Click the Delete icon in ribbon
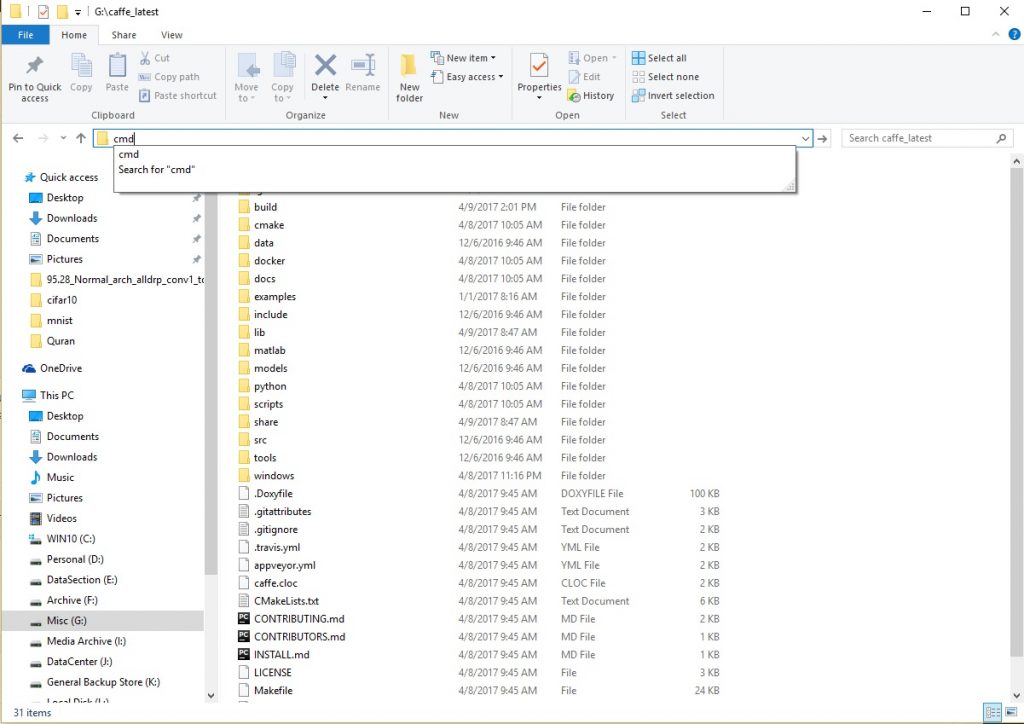The image size is (1024, 724). coord(325,75)
